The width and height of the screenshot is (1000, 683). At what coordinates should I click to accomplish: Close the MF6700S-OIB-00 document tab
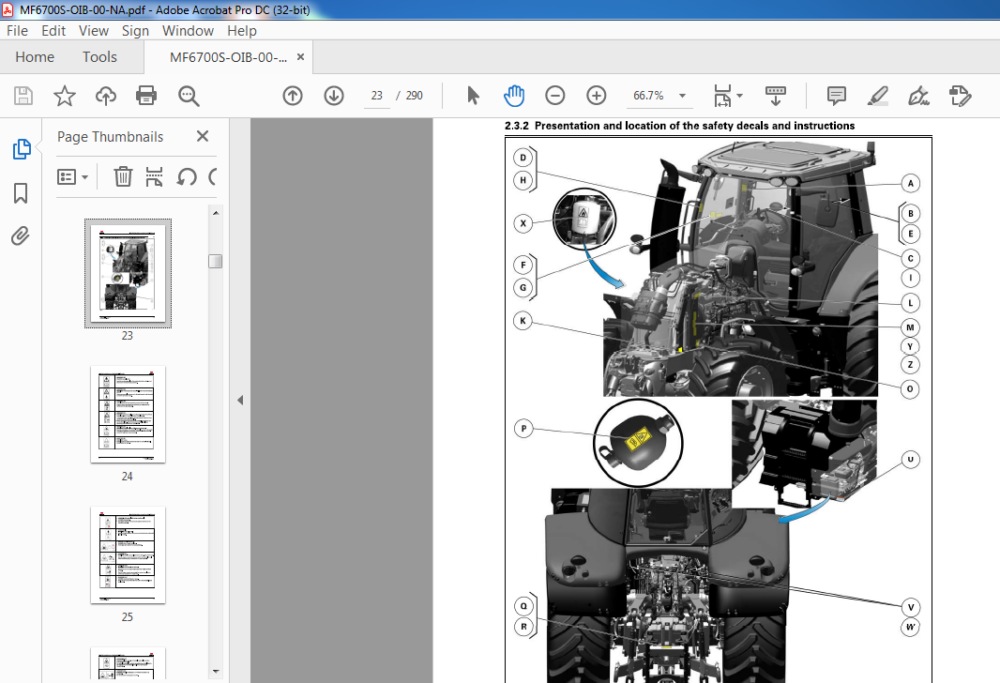pos(300,57)
